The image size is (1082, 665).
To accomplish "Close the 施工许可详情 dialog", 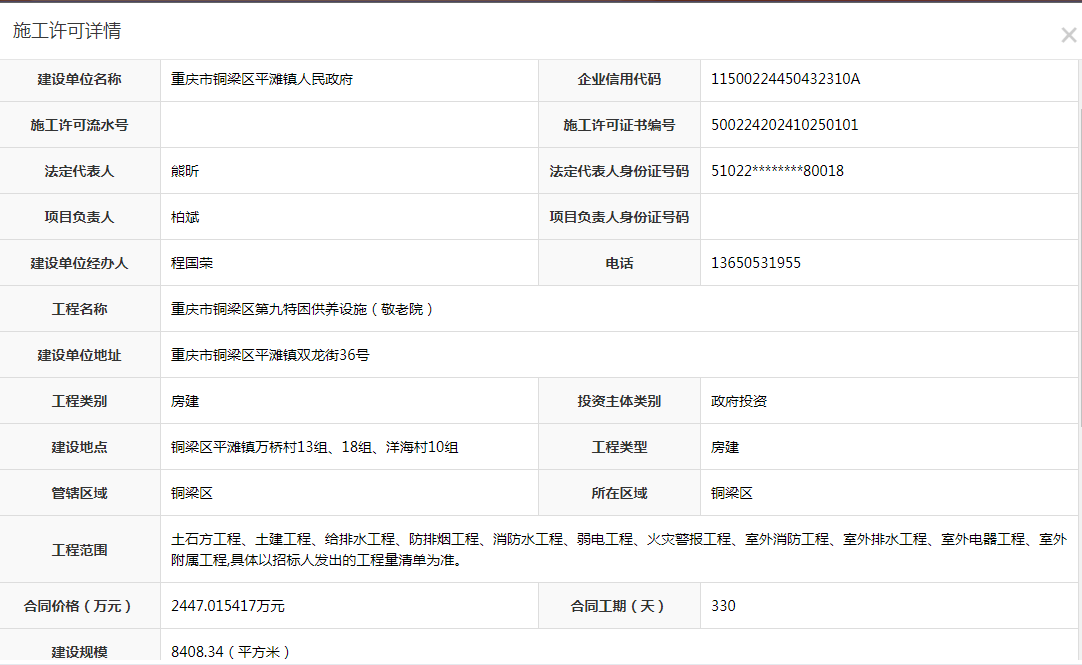I will click(x=1068, y=36).
